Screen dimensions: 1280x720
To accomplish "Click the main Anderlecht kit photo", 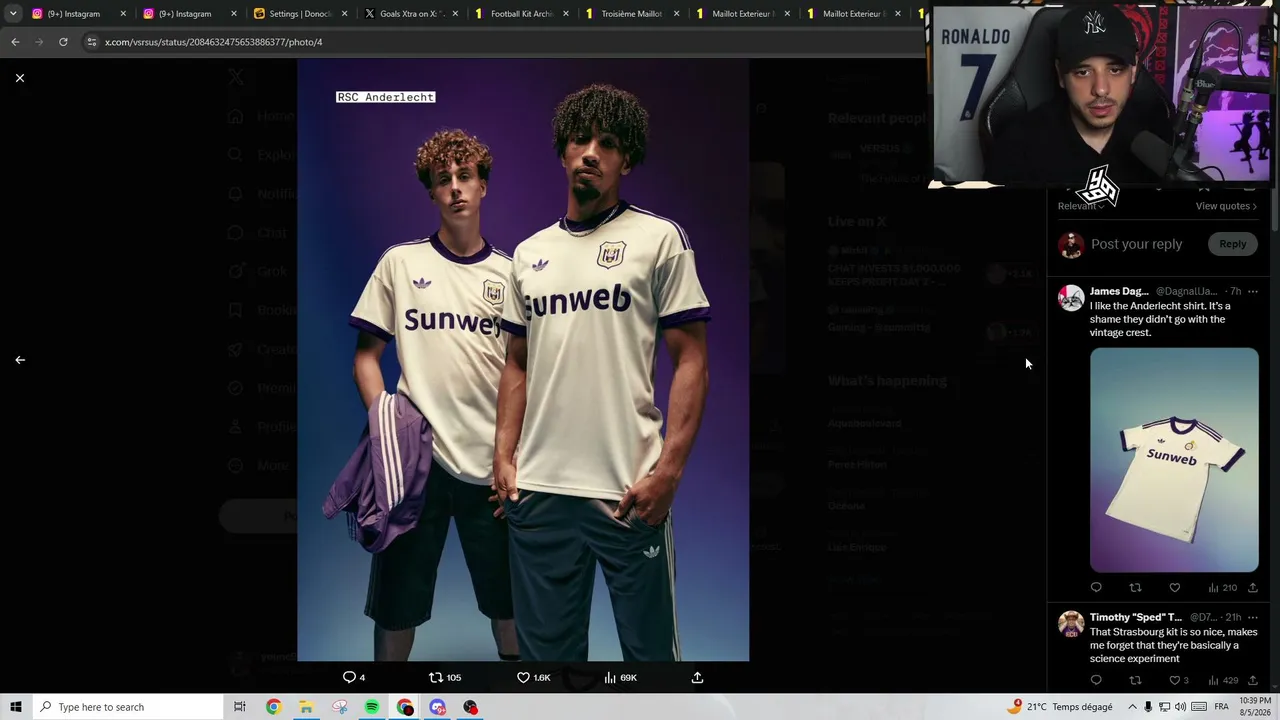I will (x=523, y=360).
